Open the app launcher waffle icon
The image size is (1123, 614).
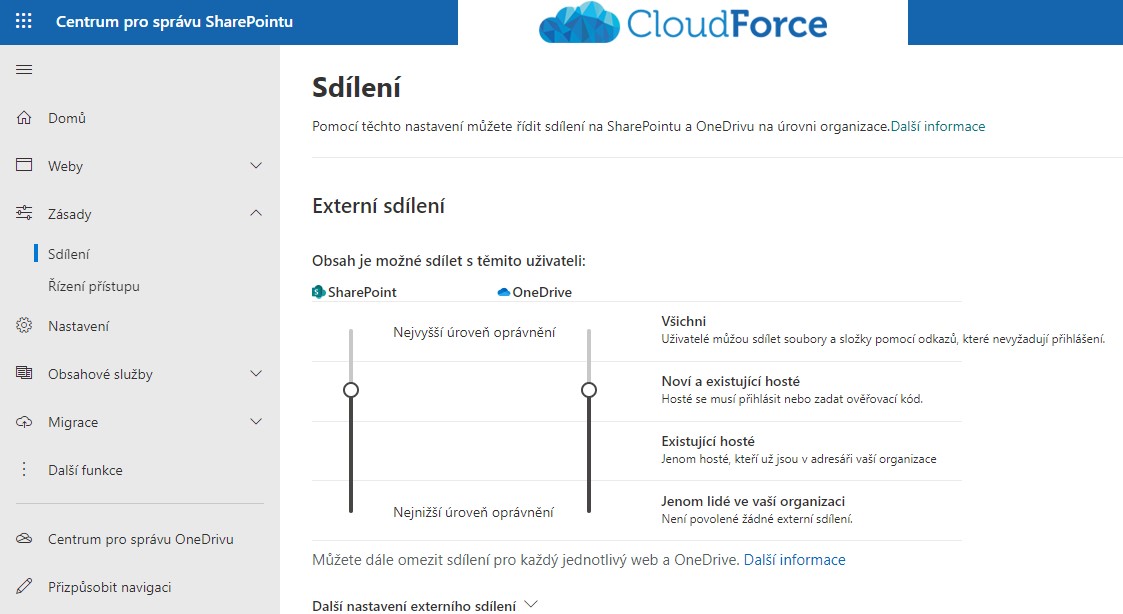click(24, 21)
